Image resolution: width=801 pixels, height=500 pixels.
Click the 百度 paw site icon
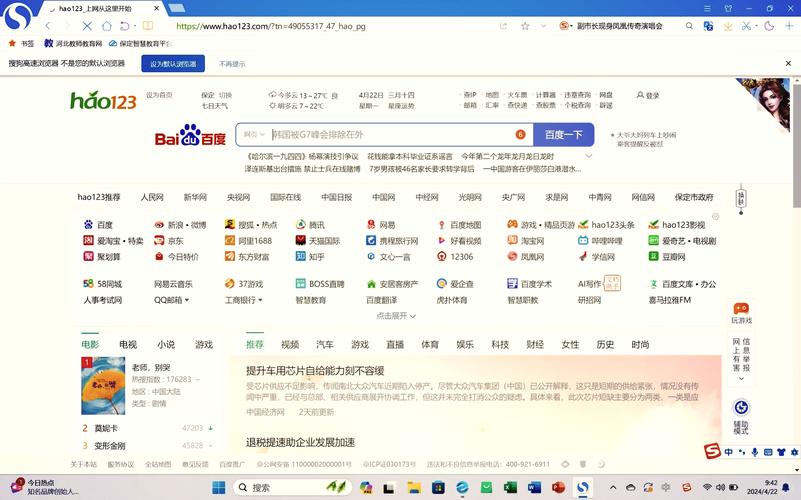(x=88, y=225)
